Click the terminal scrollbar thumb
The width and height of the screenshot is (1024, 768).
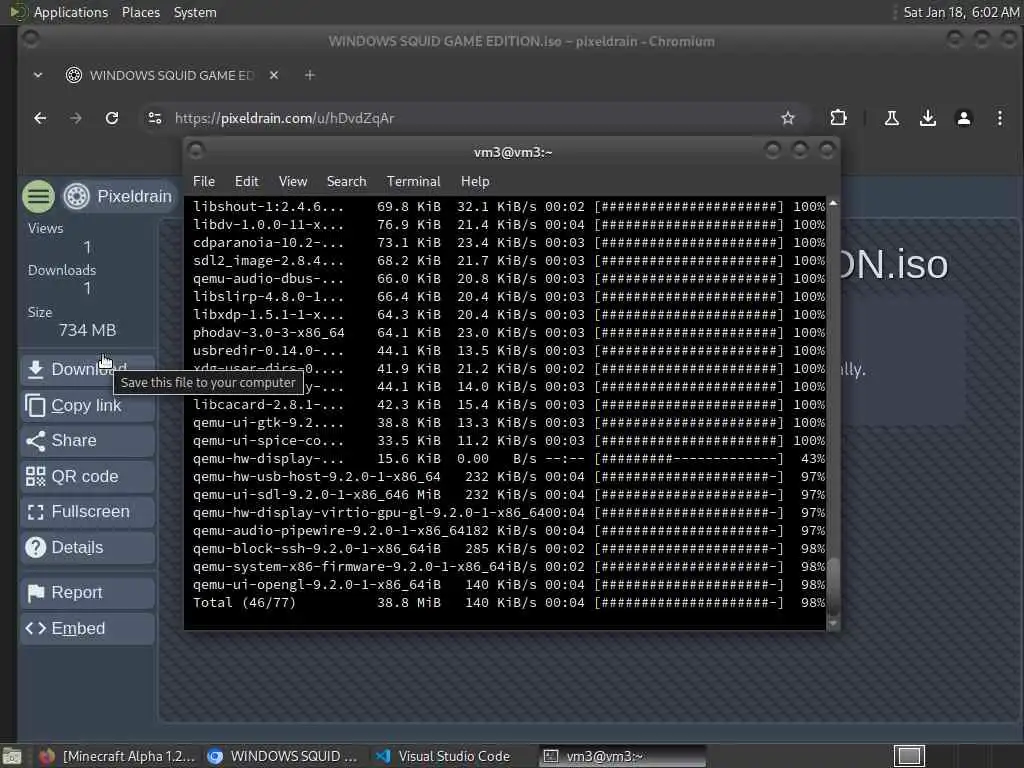(833, 586)
